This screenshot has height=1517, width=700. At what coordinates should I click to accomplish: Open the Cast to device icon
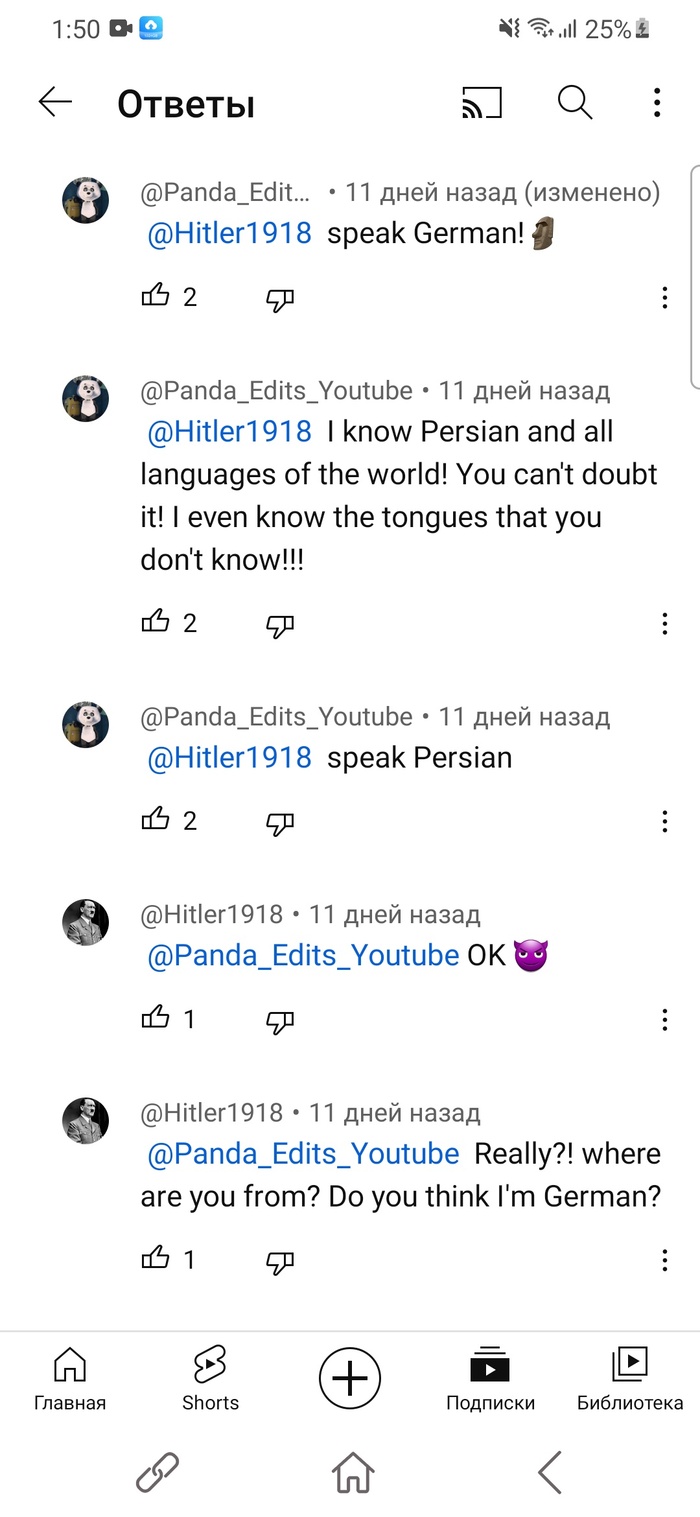(x=481, y=103)
